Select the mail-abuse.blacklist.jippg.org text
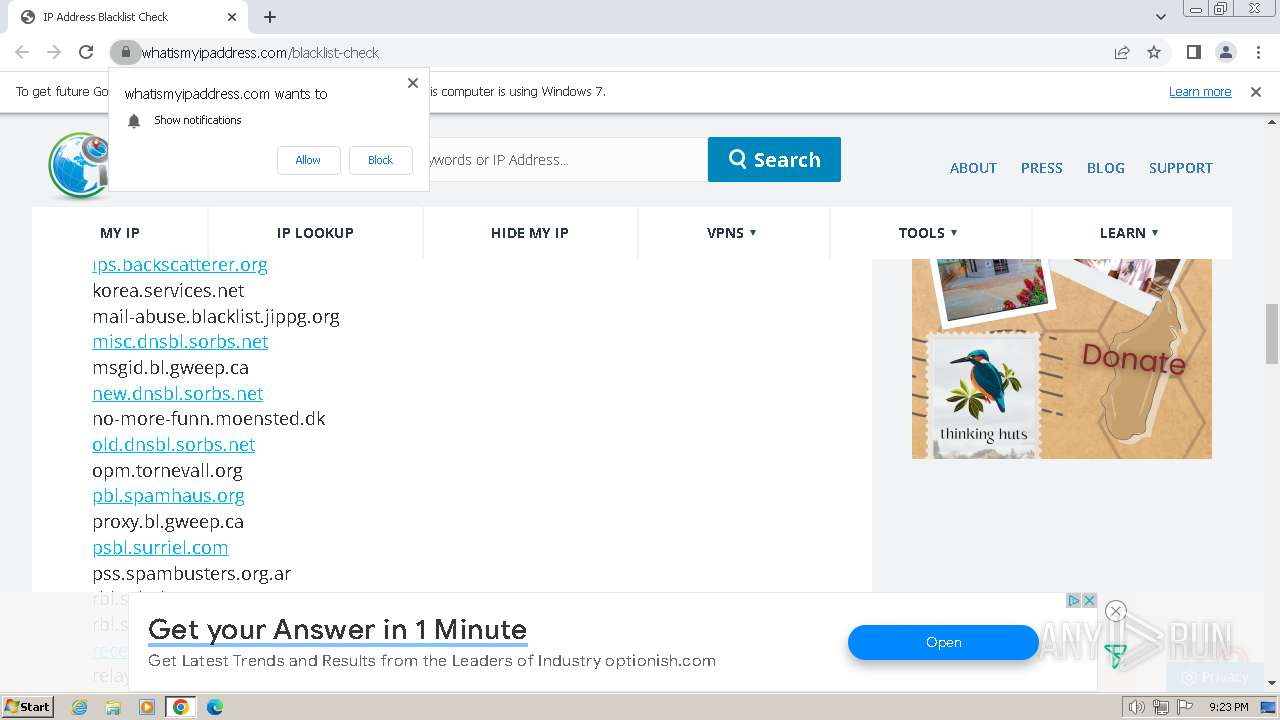 pyautogui.click(x=216, y=317)
